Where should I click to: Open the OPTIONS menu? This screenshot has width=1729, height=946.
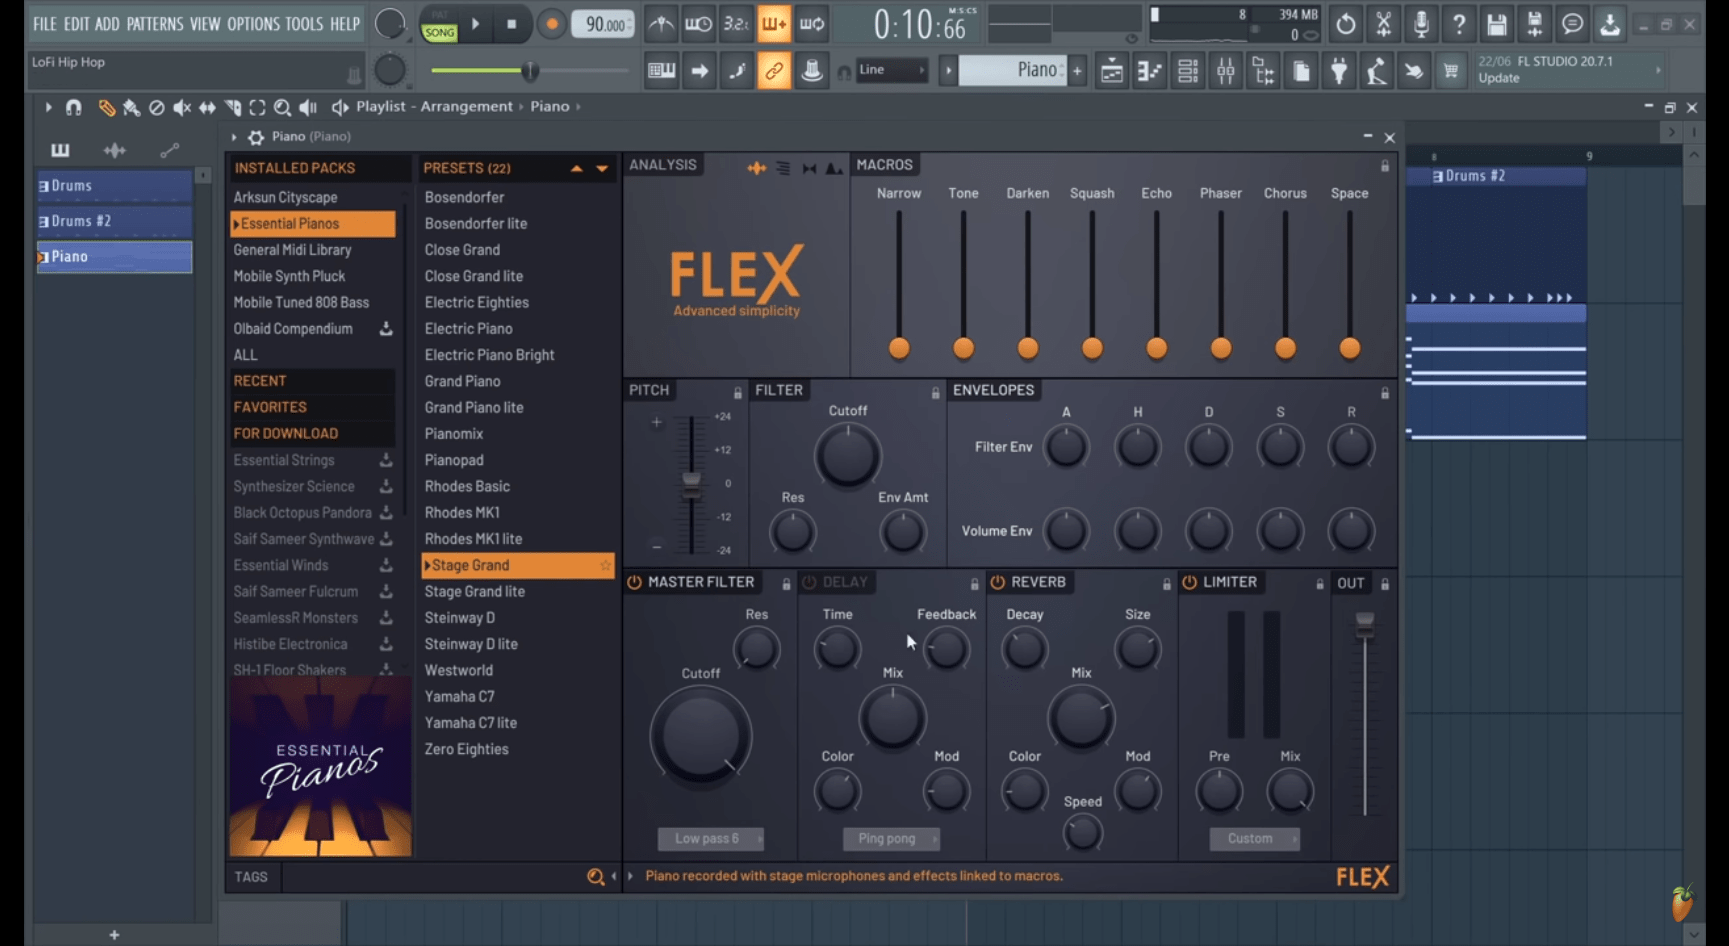(253, 24)
